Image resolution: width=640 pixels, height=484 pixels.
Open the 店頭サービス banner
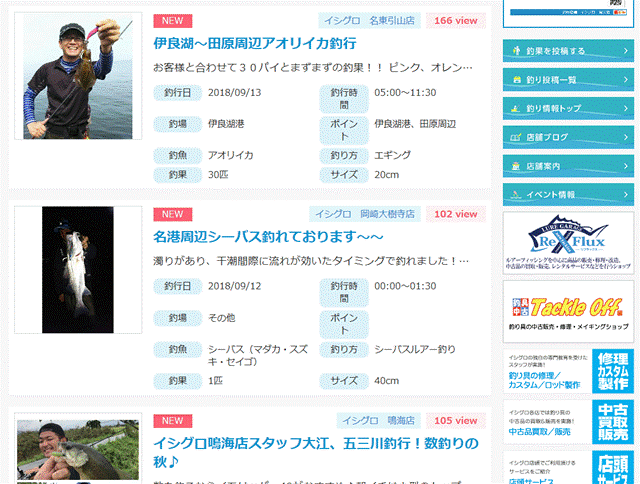[x=568, y=468]
